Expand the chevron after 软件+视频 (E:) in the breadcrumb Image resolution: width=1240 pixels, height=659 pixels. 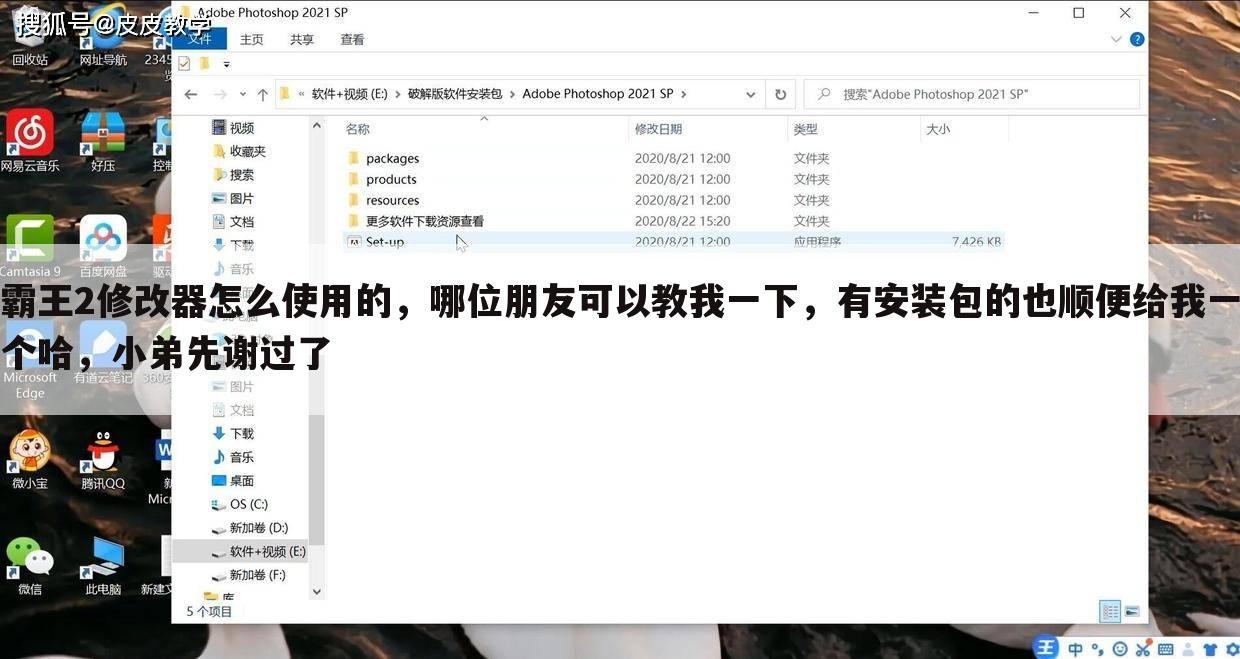(x=397, y=94)
